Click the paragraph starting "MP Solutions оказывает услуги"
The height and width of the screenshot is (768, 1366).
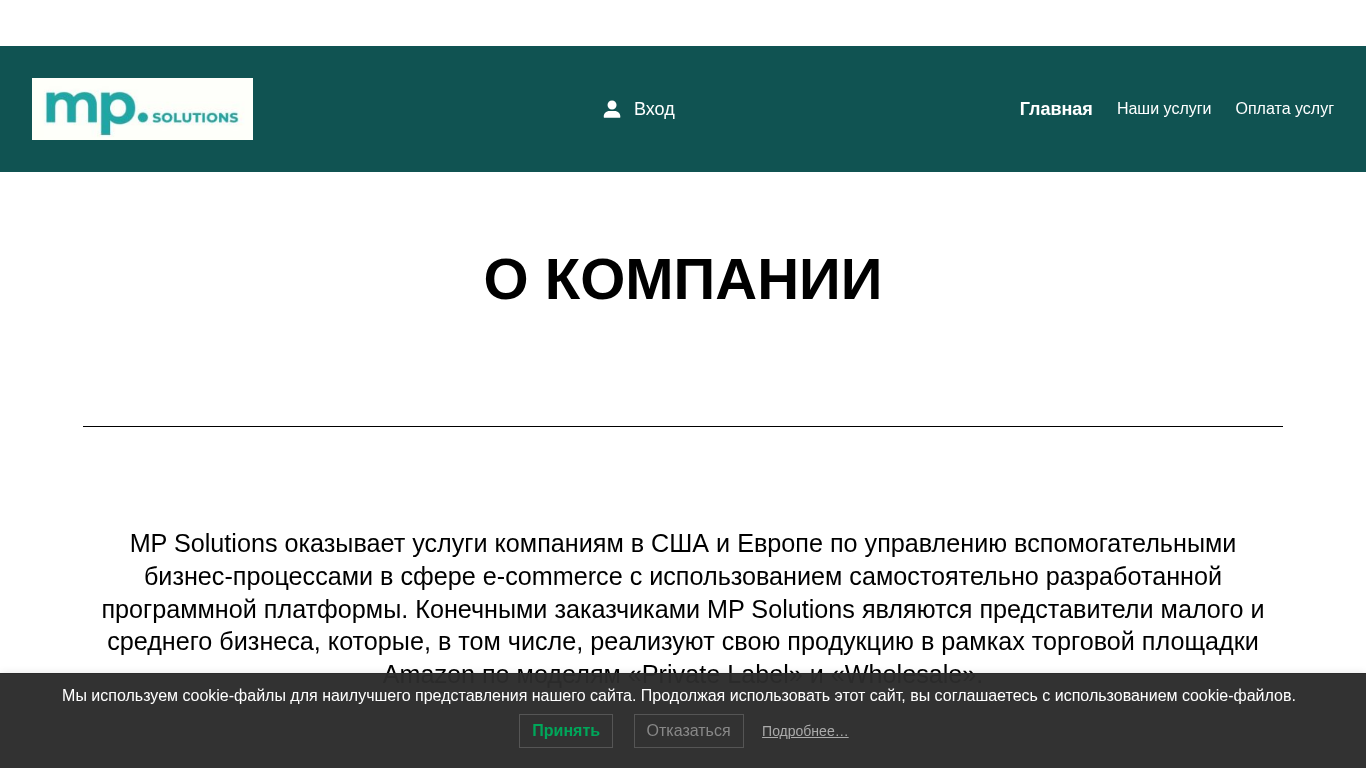coord(683,609)
